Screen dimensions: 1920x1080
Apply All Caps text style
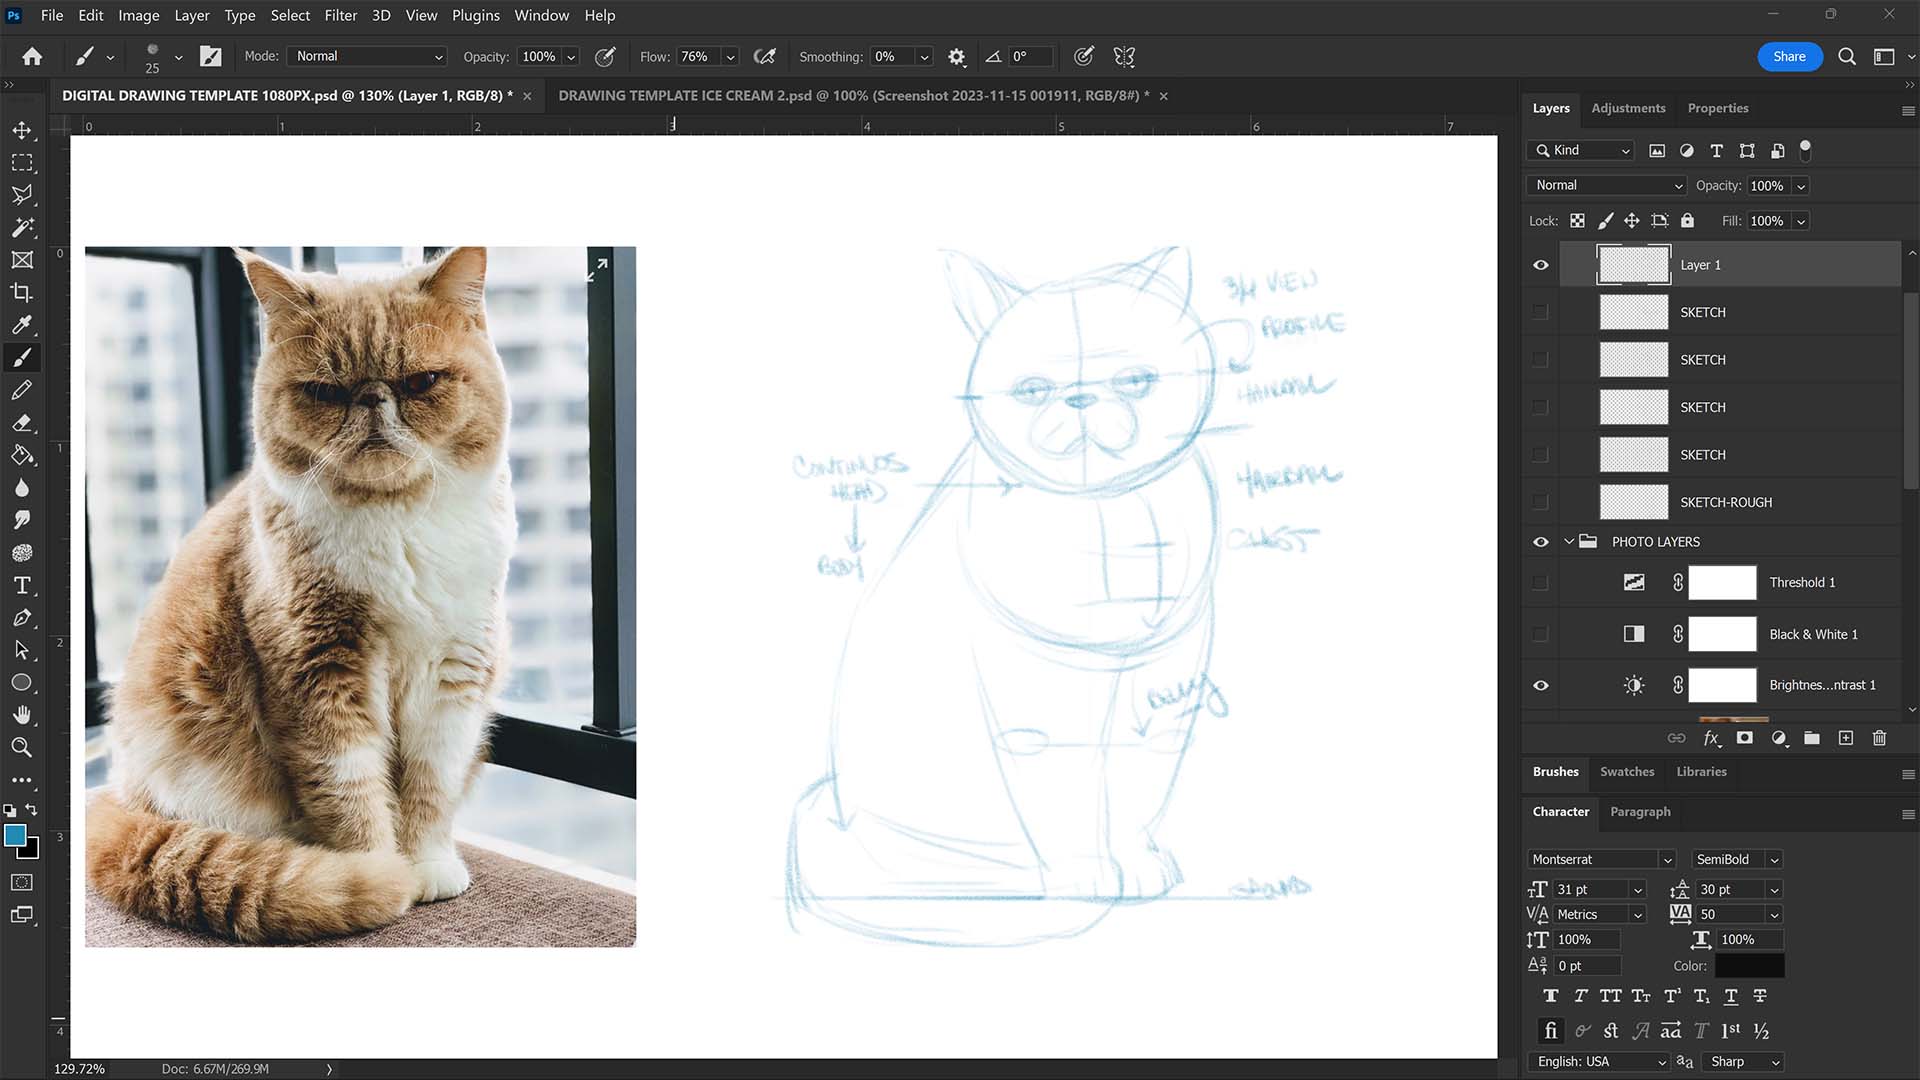point(1610,996)
